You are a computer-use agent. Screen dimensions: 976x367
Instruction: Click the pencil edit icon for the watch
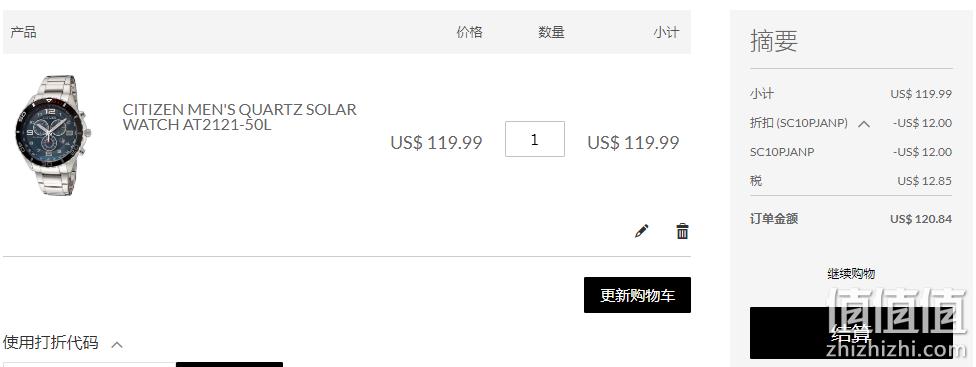click(x=641, y=231)
